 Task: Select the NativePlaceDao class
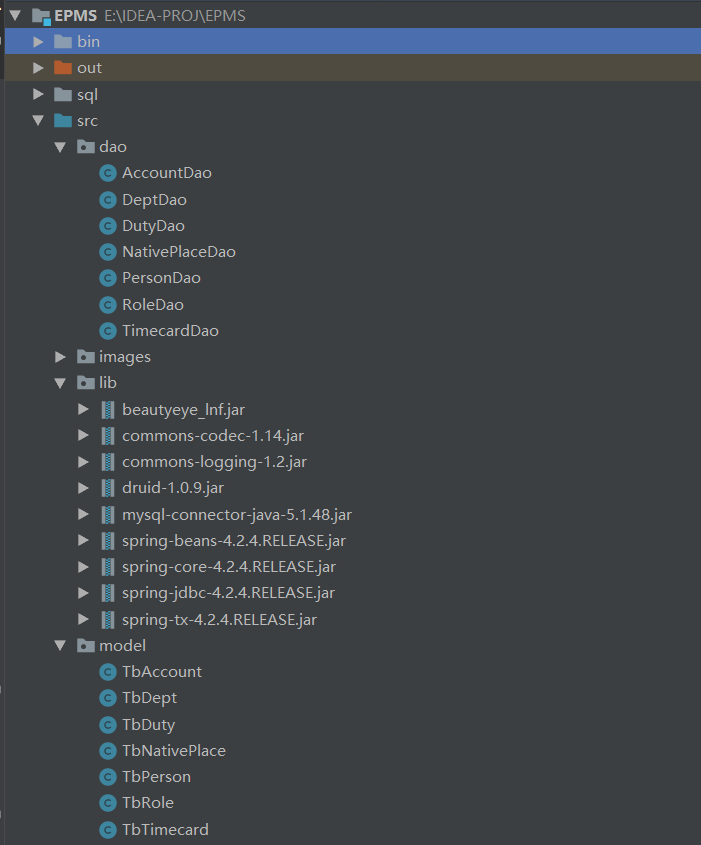pyautogui.click(x=178, y=252)
